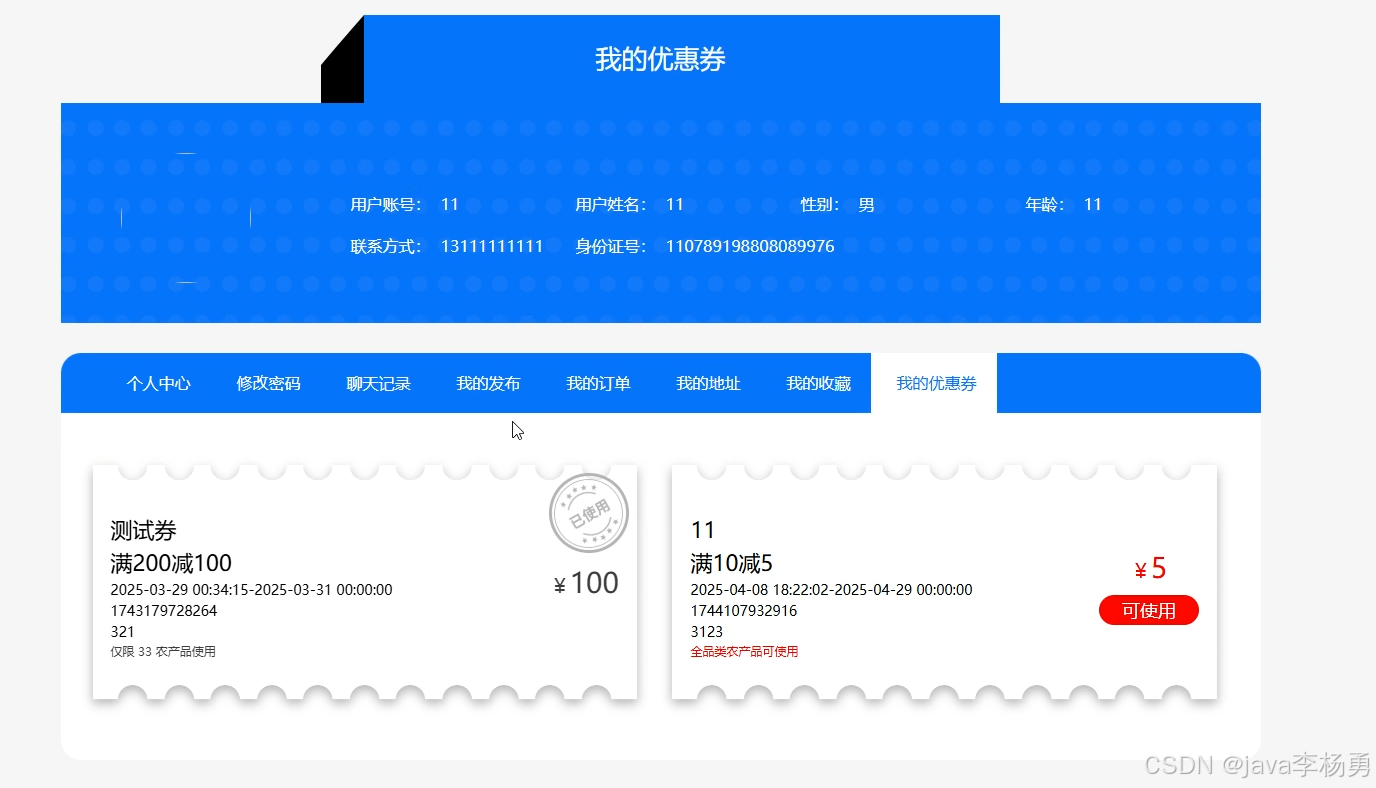Open the 我的收藏 tab
1376x788 pixels.
(x=818, y=383)
